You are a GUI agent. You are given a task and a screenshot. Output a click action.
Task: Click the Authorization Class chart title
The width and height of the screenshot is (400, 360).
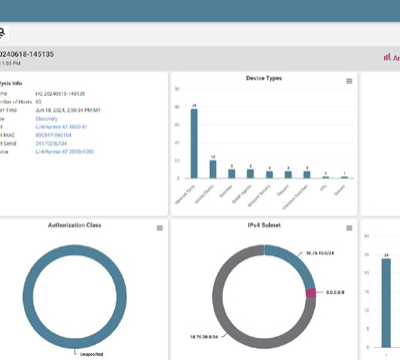[75, 225]
